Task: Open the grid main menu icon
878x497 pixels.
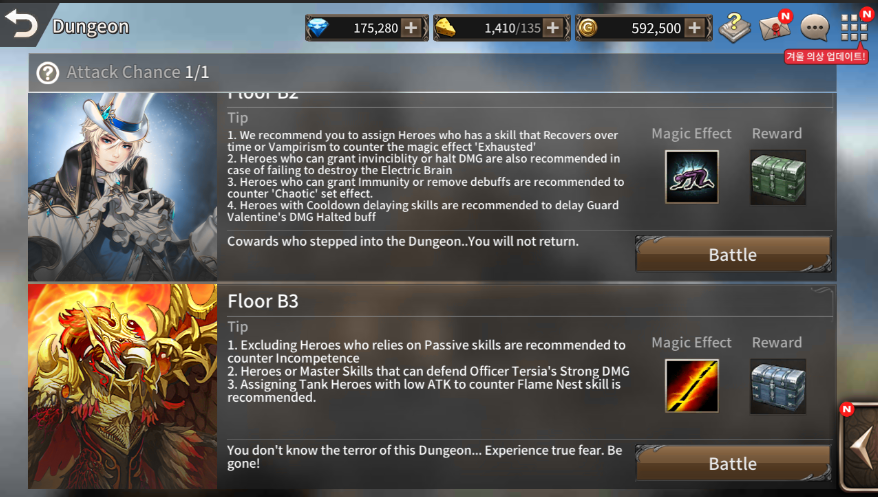Action: tap(854, 27)
